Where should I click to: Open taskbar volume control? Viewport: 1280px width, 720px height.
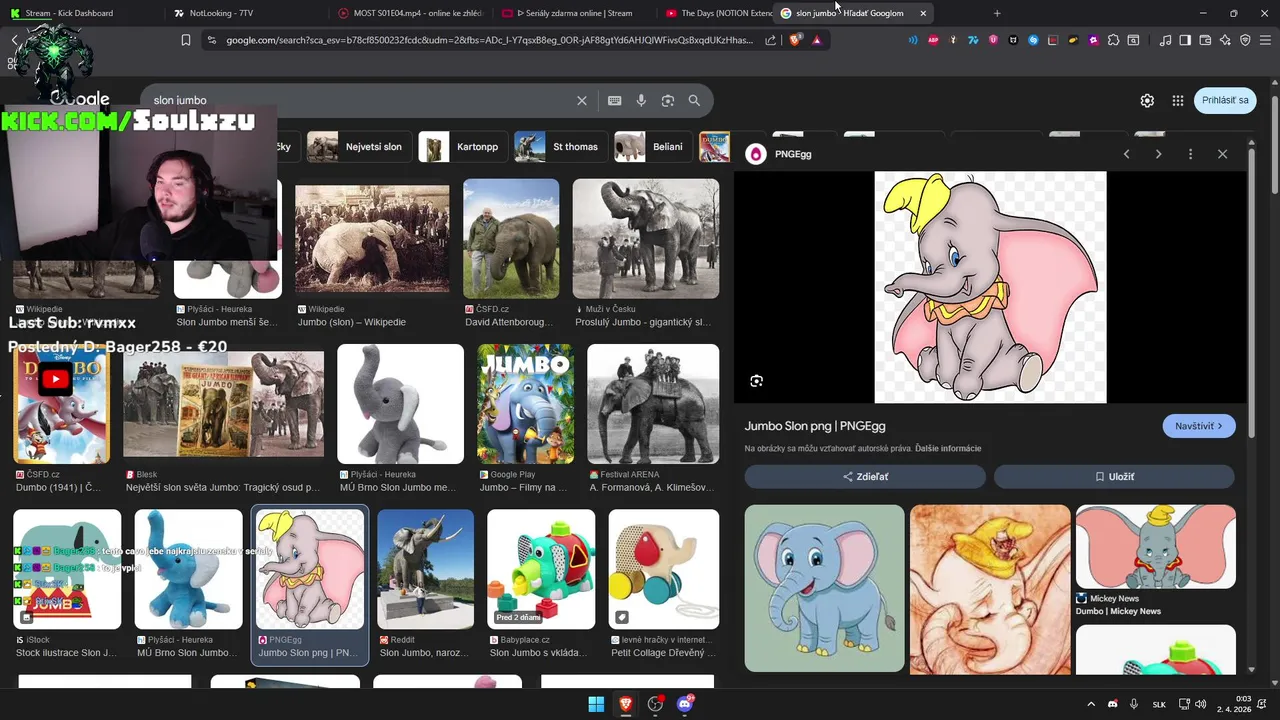(1200, 704)
